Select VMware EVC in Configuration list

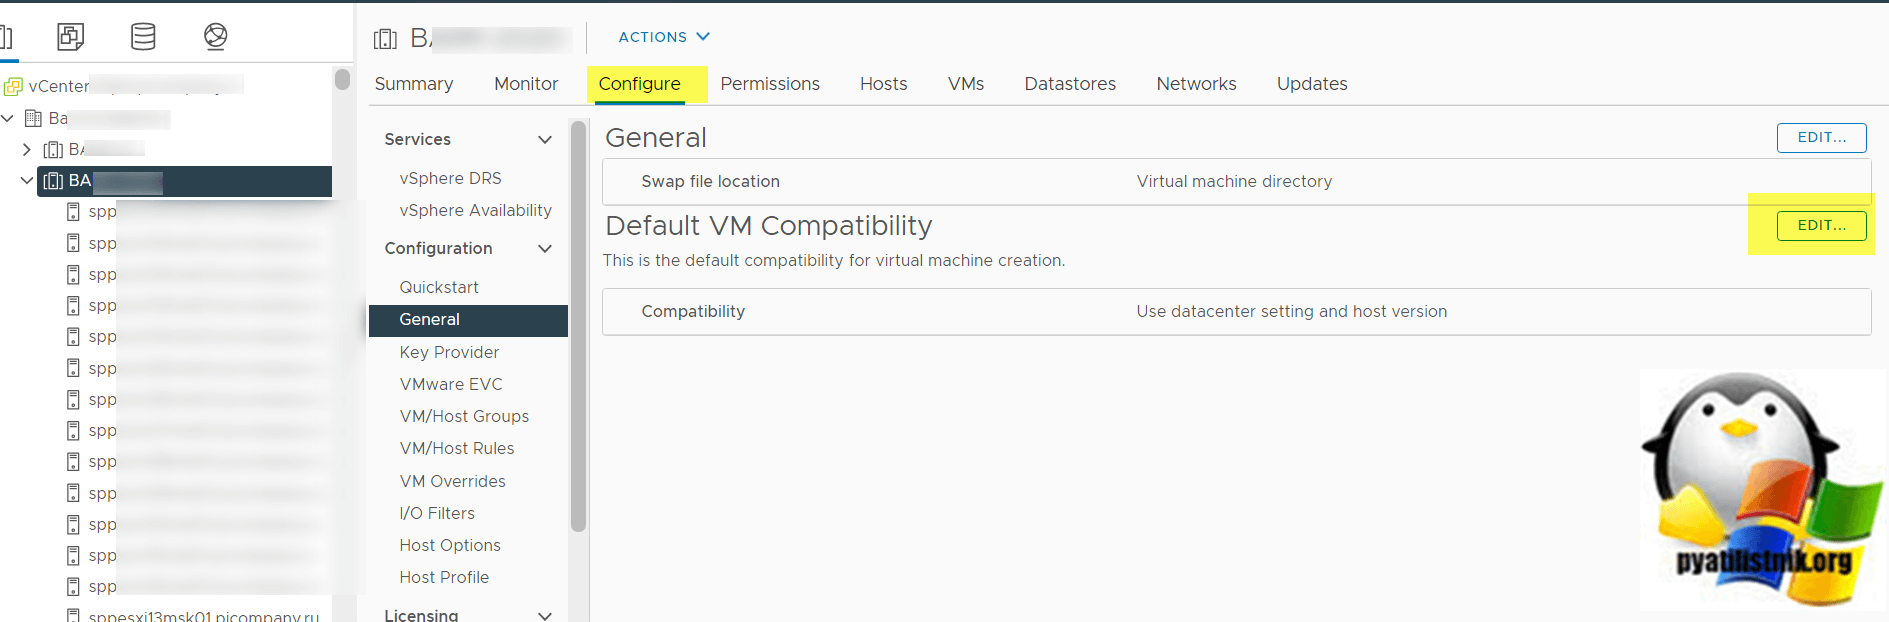tap(451, 384)
